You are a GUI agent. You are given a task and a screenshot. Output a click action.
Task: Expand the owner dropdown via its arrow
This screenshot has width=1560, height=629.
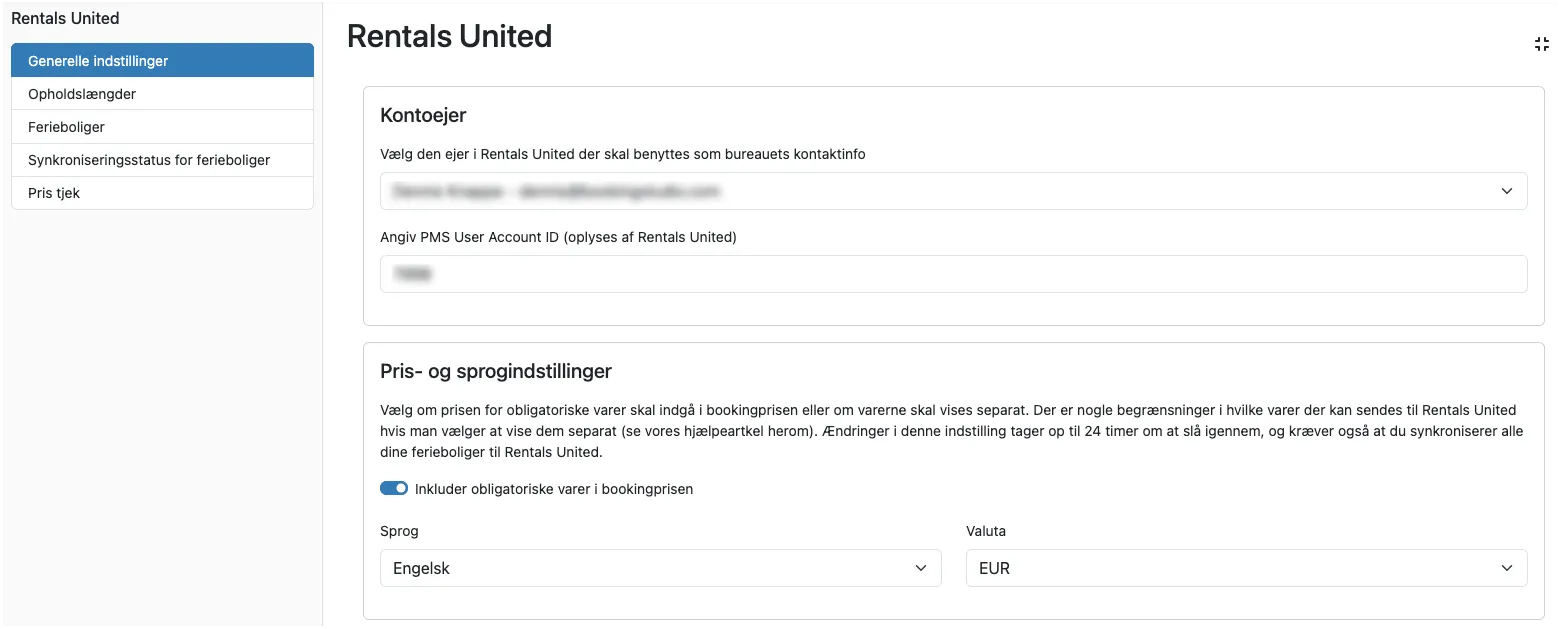pyautogui.click(x=1507, y=191)
